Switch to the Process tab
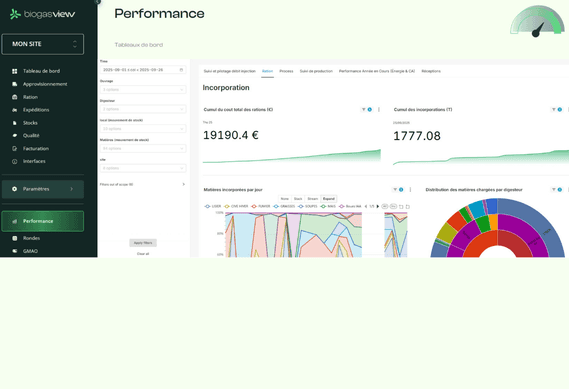Screen dimensions: 569x389 pyautogui.click(x=286, y=71)
